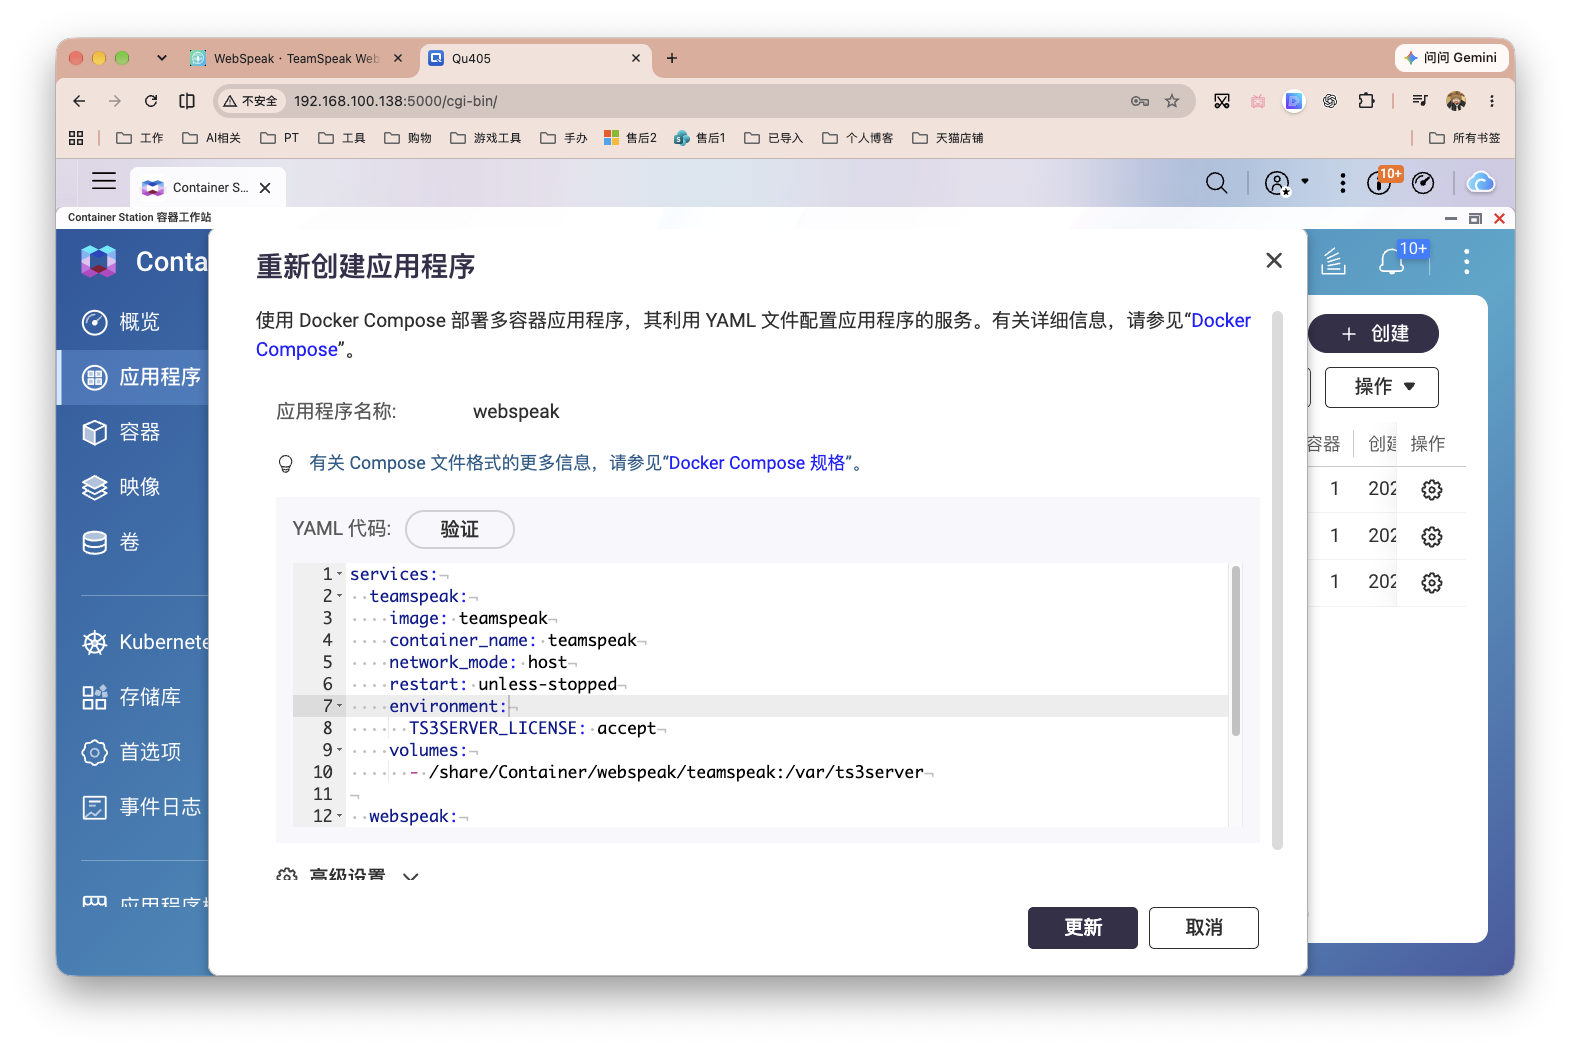The image size is (1571, 1050).
Task: Open the QTS dashboard gauge icon
Action: tap(1423, 183)
